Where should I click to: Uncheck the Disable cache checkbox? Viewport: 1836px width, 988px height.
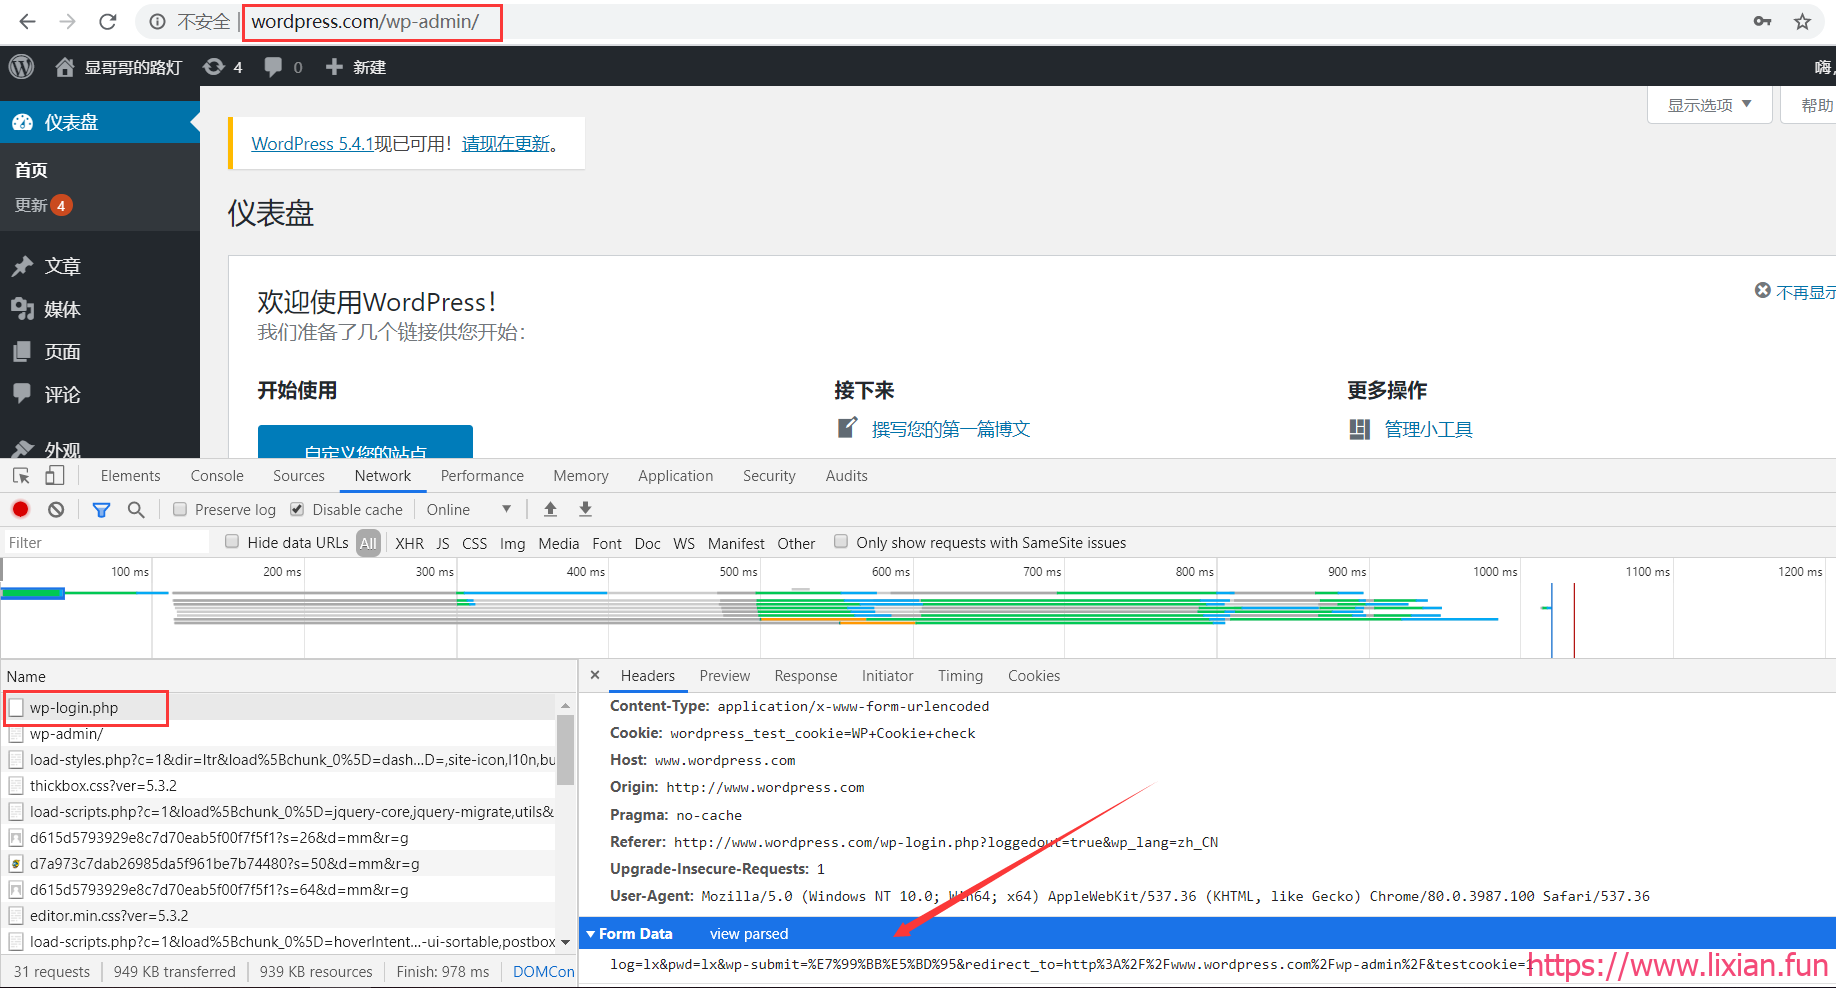(297, 509)
